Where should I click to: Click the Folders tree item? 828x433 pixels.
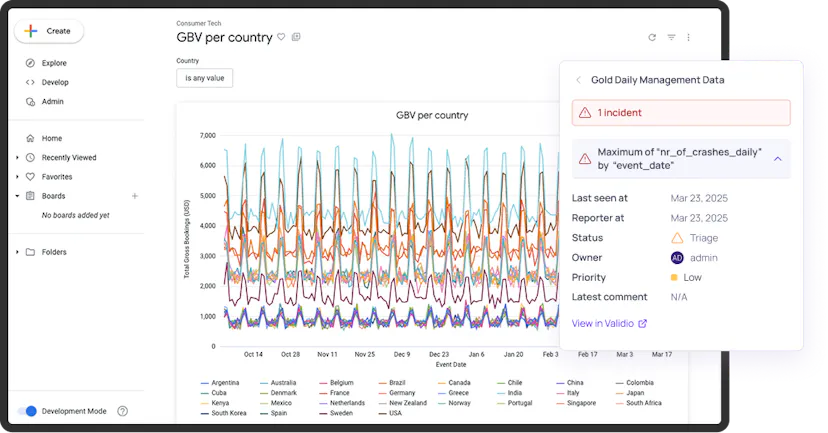54,252
